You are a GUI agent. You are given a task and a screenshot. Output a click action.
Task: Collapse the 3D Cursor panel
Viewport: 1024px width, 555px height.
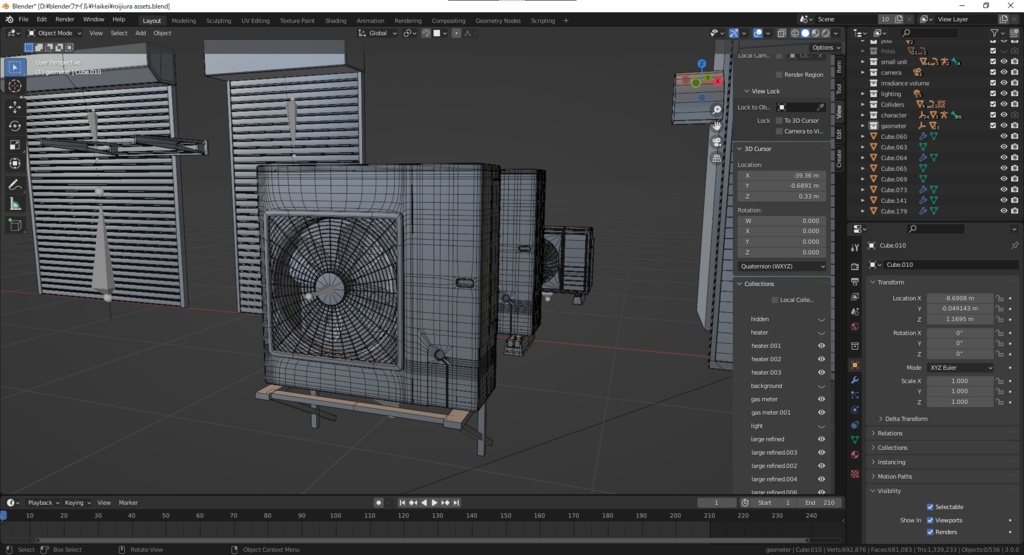(756, 149)
